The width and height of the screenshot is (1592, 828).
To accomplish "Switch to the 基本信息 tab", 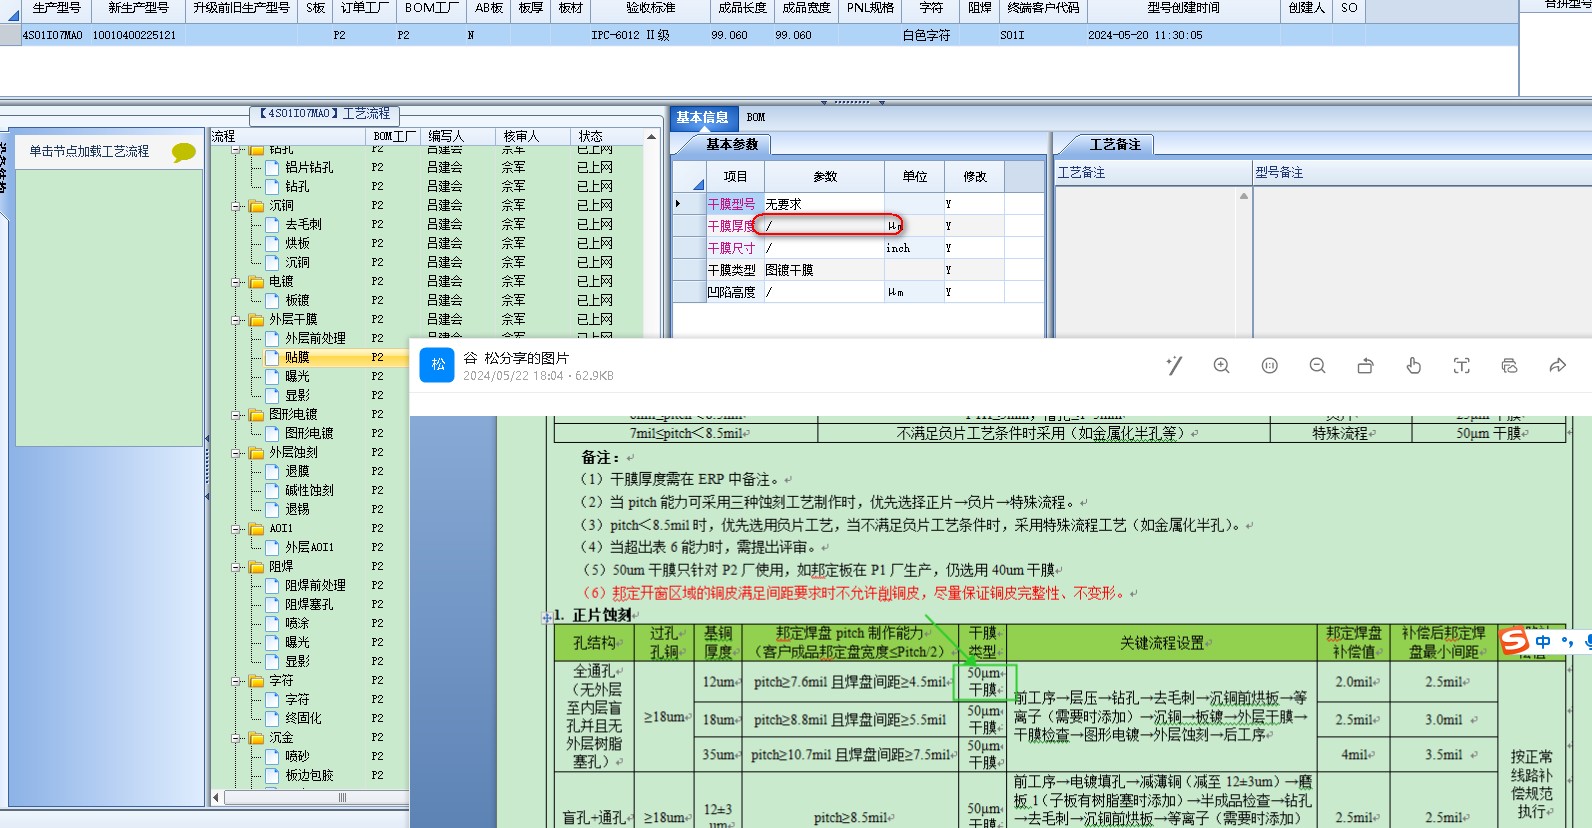I will [703, 117].
